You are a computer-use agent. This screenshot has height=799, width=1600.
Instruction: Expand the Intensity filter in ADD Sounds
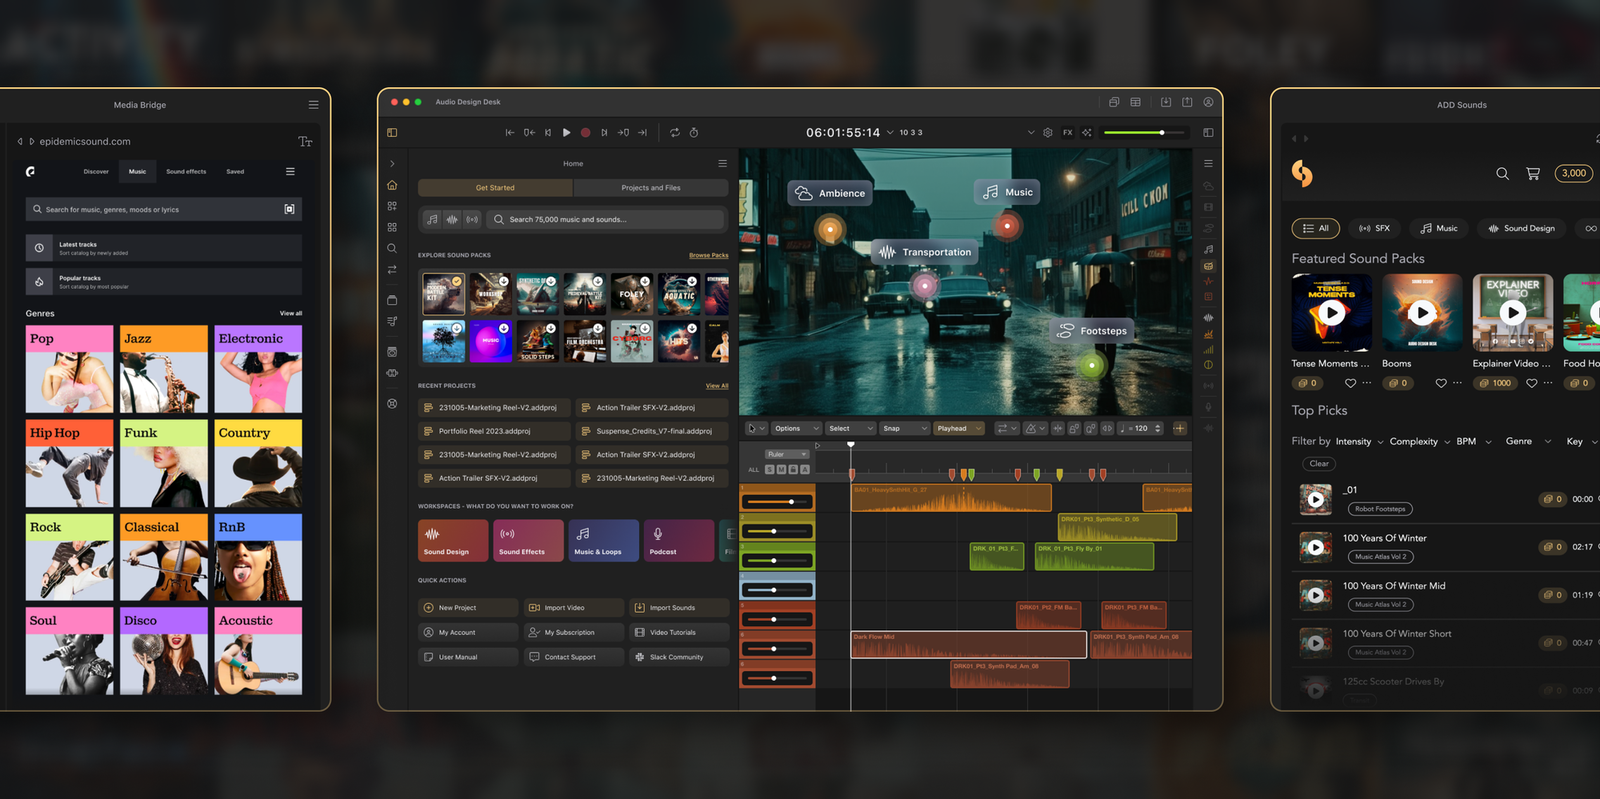coord(1360,441)
